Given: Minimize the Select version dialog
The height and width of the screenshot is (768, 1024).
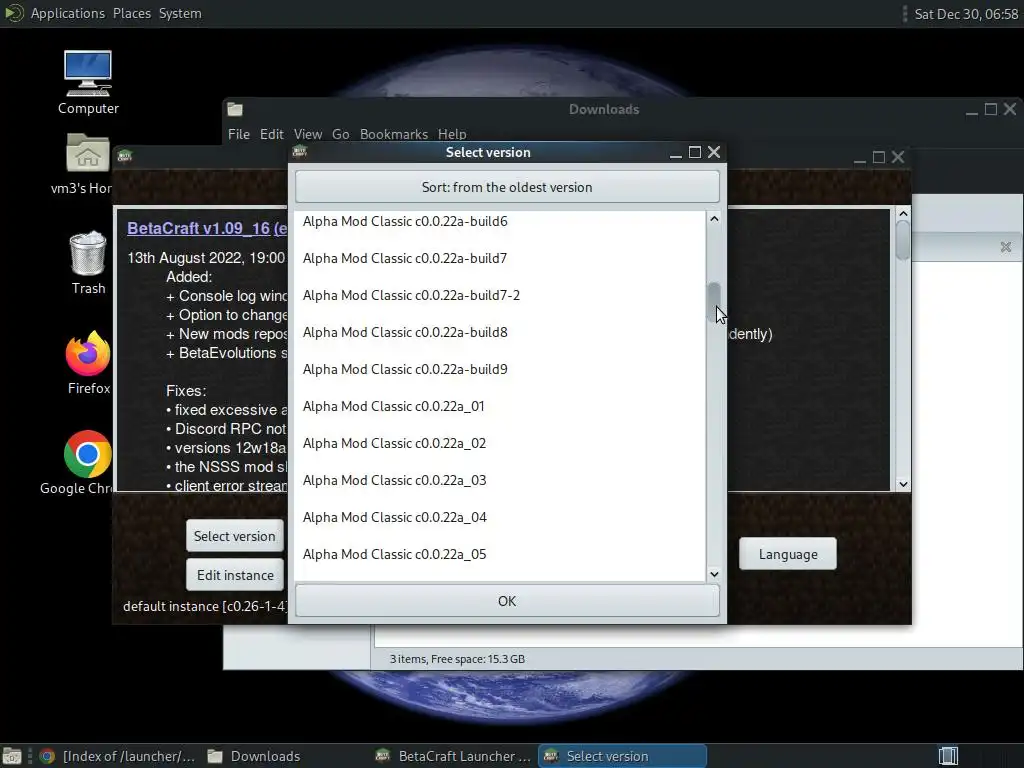Looking at the screenshot, I should pyautogui.click(x=676, y=152).
